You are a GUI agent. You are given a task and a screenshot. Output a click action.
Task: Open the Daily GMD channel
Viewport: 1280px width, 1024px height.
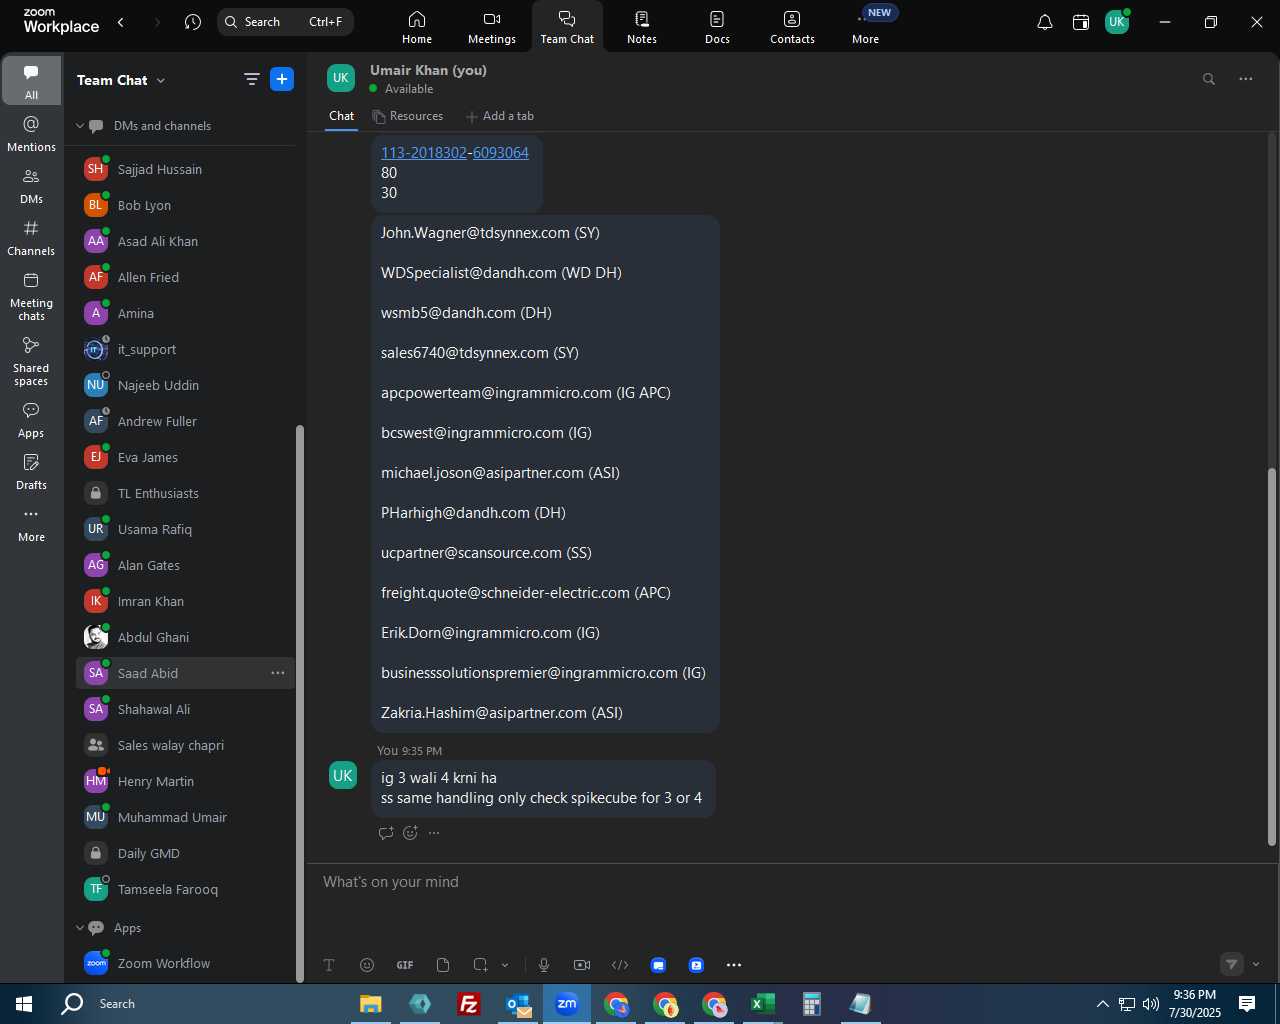pyautogui.click(x=186, y=853)
